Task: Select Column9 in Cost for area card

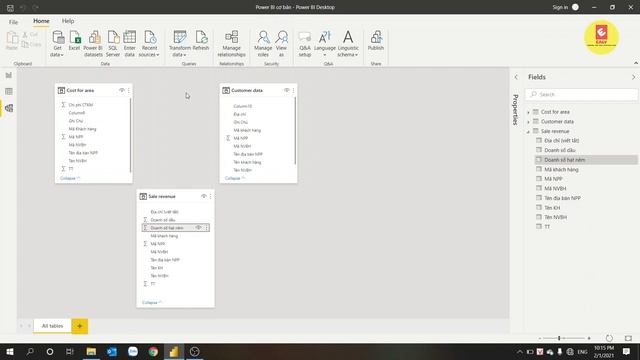Action: pyautogui.click(x=77, y=113)
